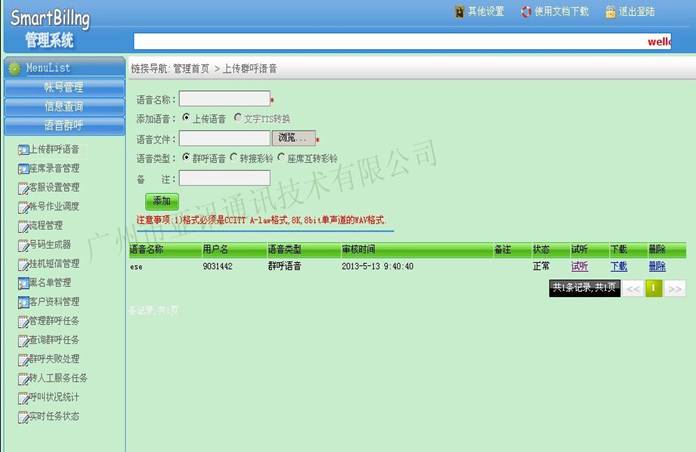Open 座席录音管理 menu entry

point(54,169)
